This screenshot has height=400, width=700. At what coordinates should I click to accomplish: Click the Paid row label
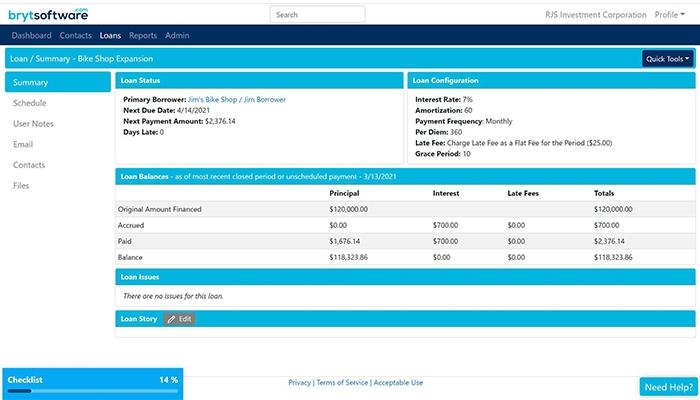[x=125, y=242]
